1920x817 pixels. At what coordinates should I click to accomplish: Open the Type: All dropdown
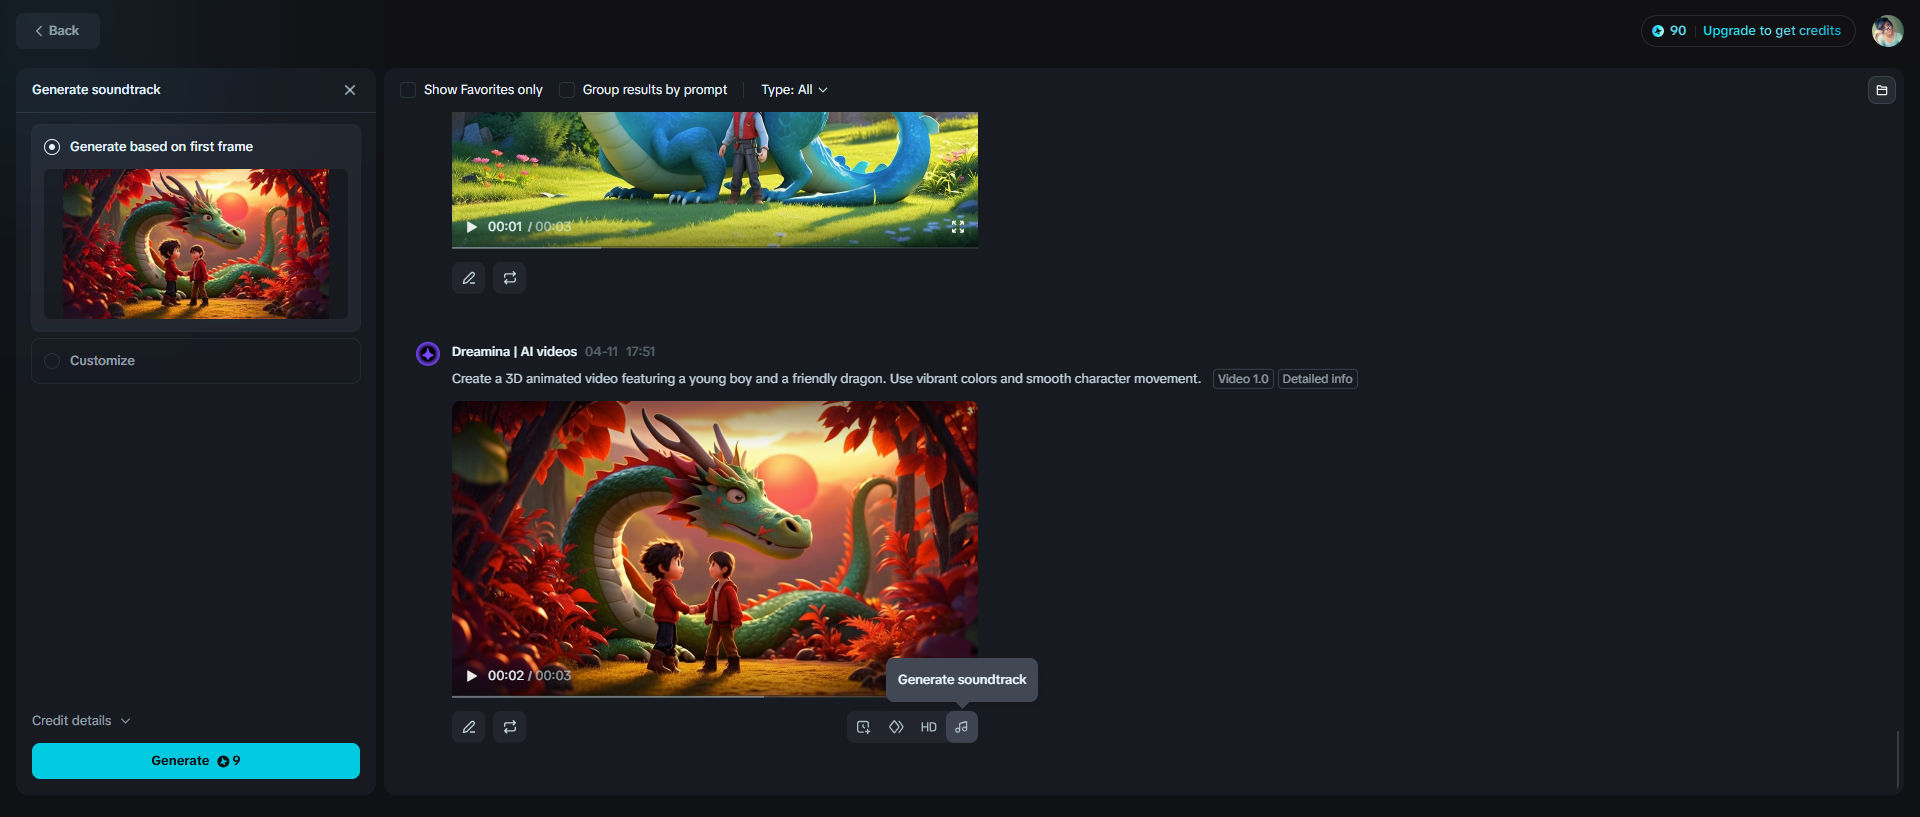[x=794, y=90]
